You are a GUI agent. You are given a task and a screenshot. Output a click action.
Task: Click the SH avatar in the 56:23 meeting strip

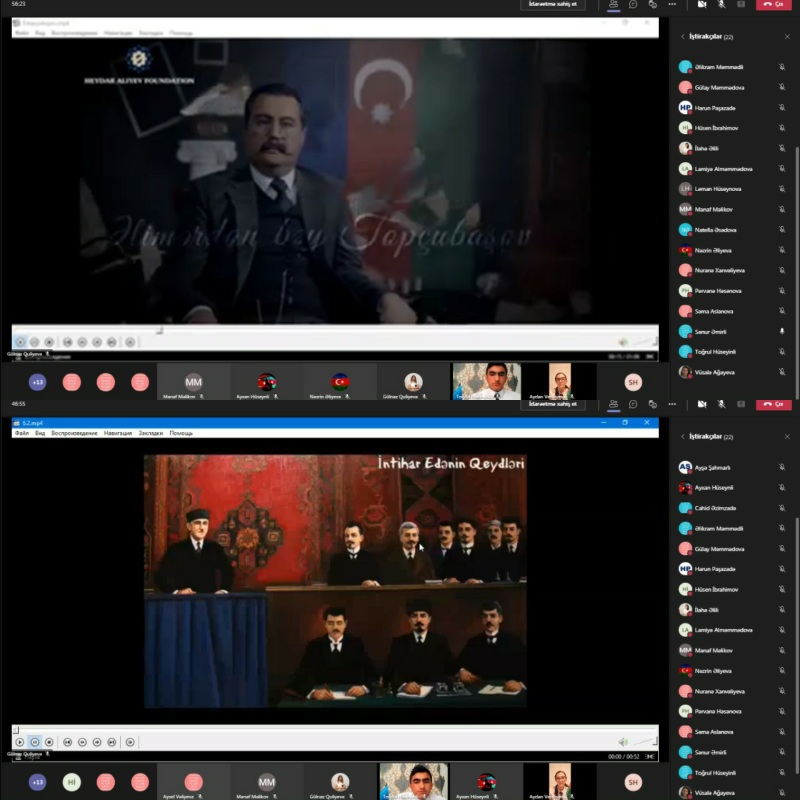coord(633,382)
